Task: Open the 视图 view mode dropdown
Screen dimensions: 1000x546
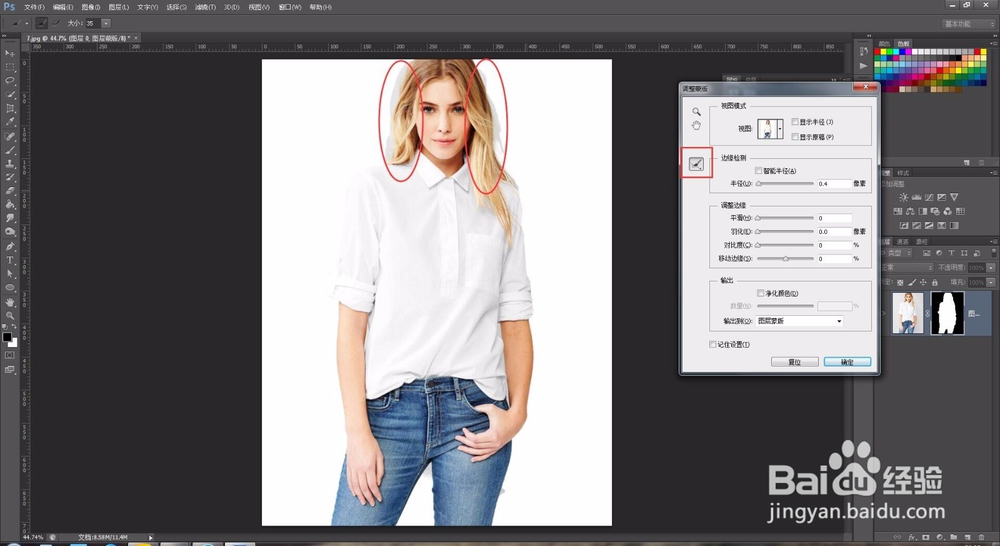Action: point(780,129)
